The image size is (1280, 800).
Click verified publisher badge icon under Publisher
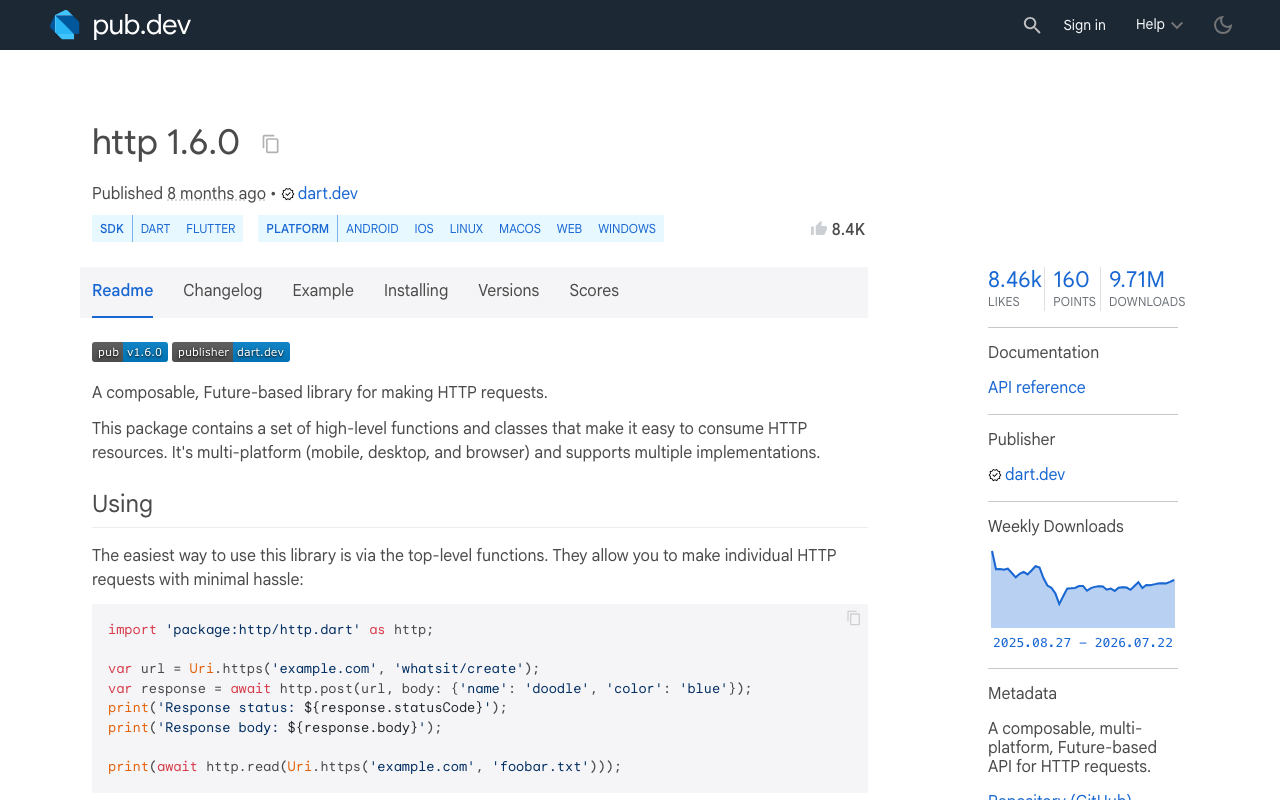click(995, 475)
